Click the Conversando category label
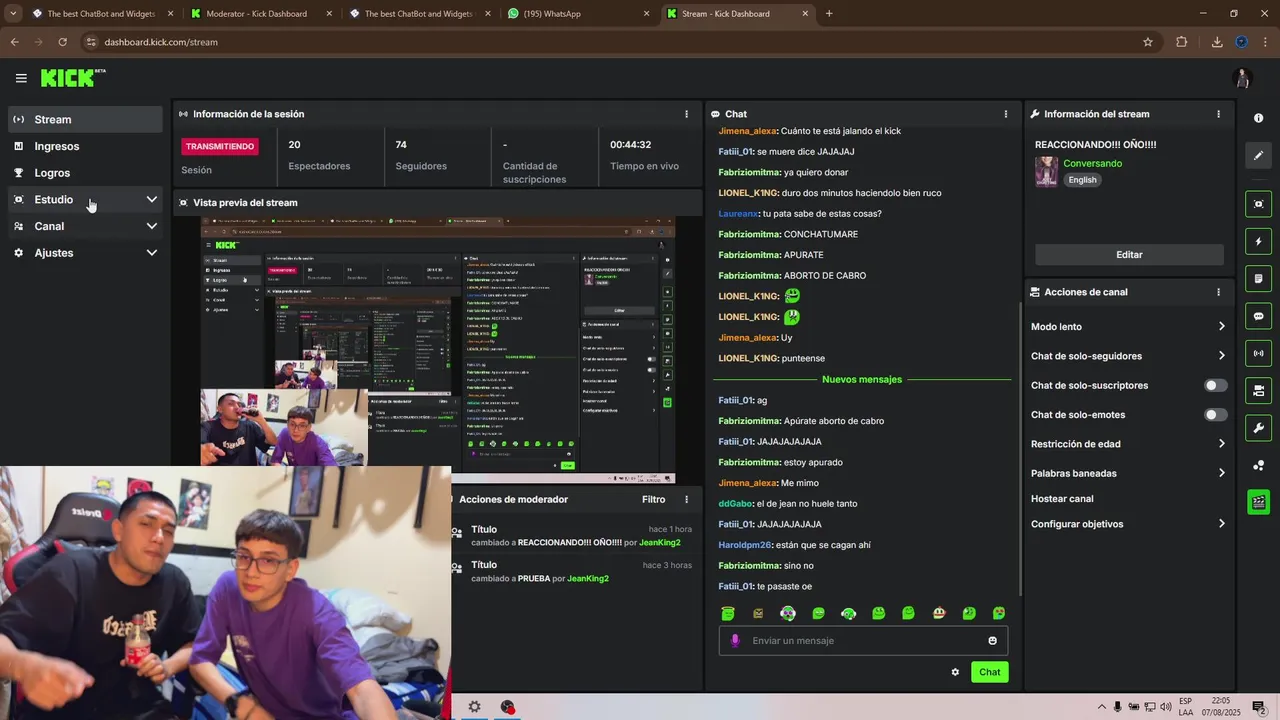This screenshot has width=1280, height=720. (x=1092, y=163)
